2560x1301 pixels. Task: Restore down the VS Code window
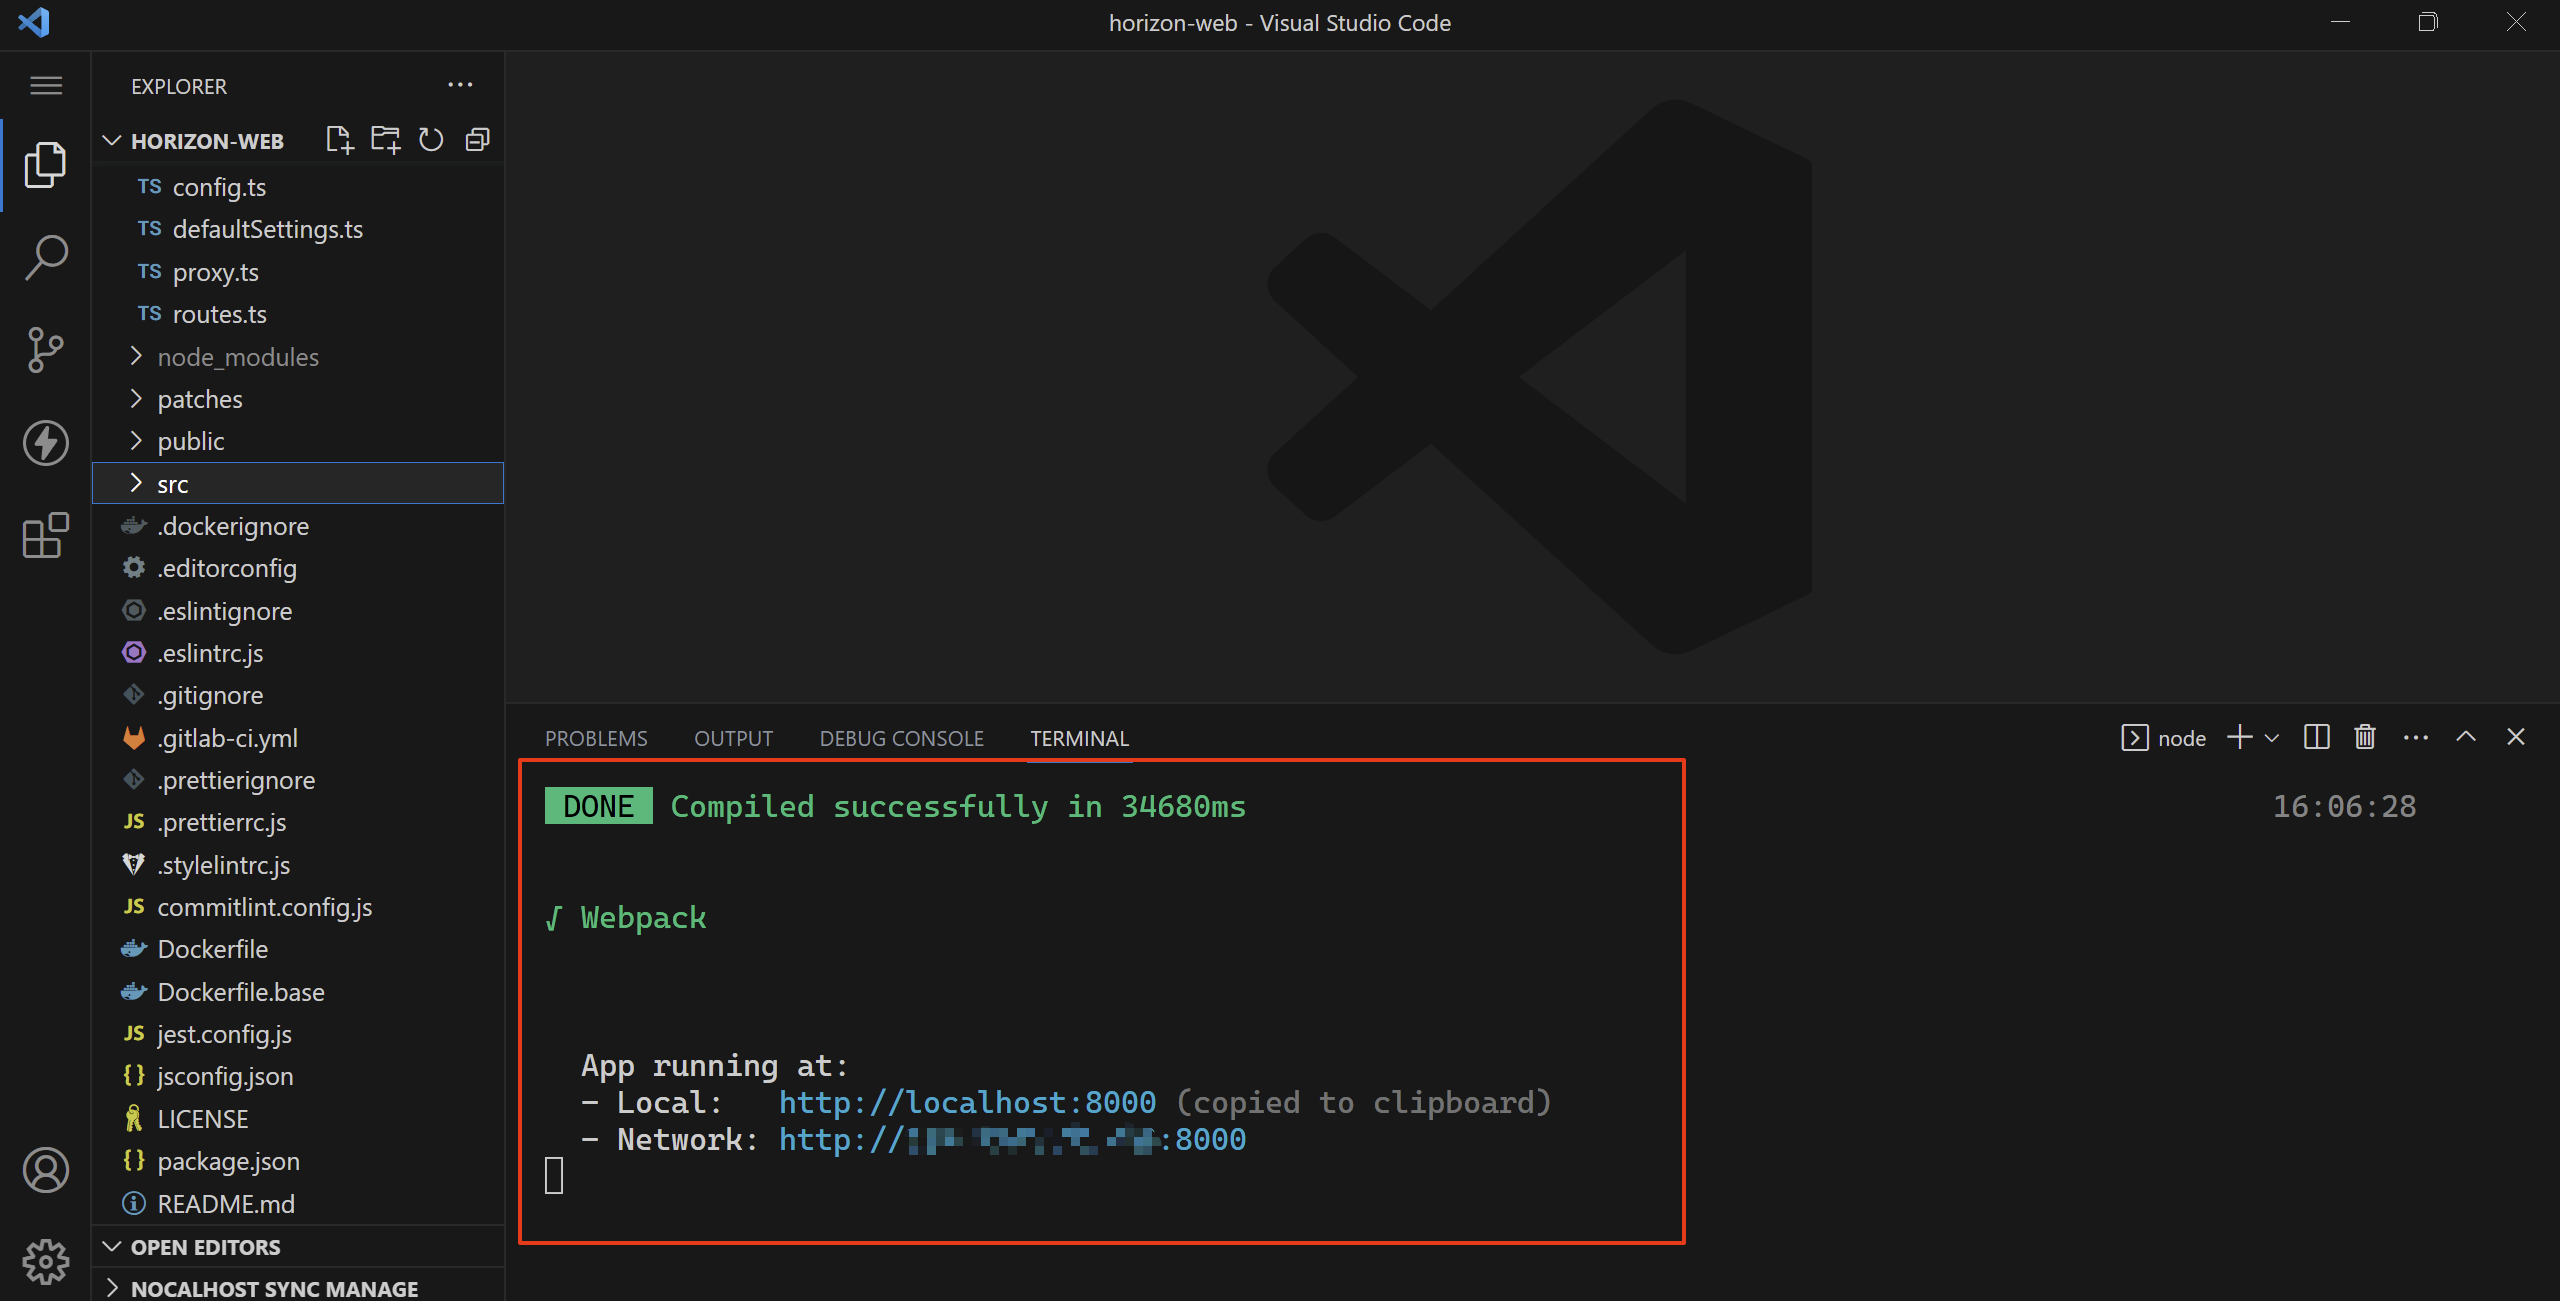click(2428, 22)
